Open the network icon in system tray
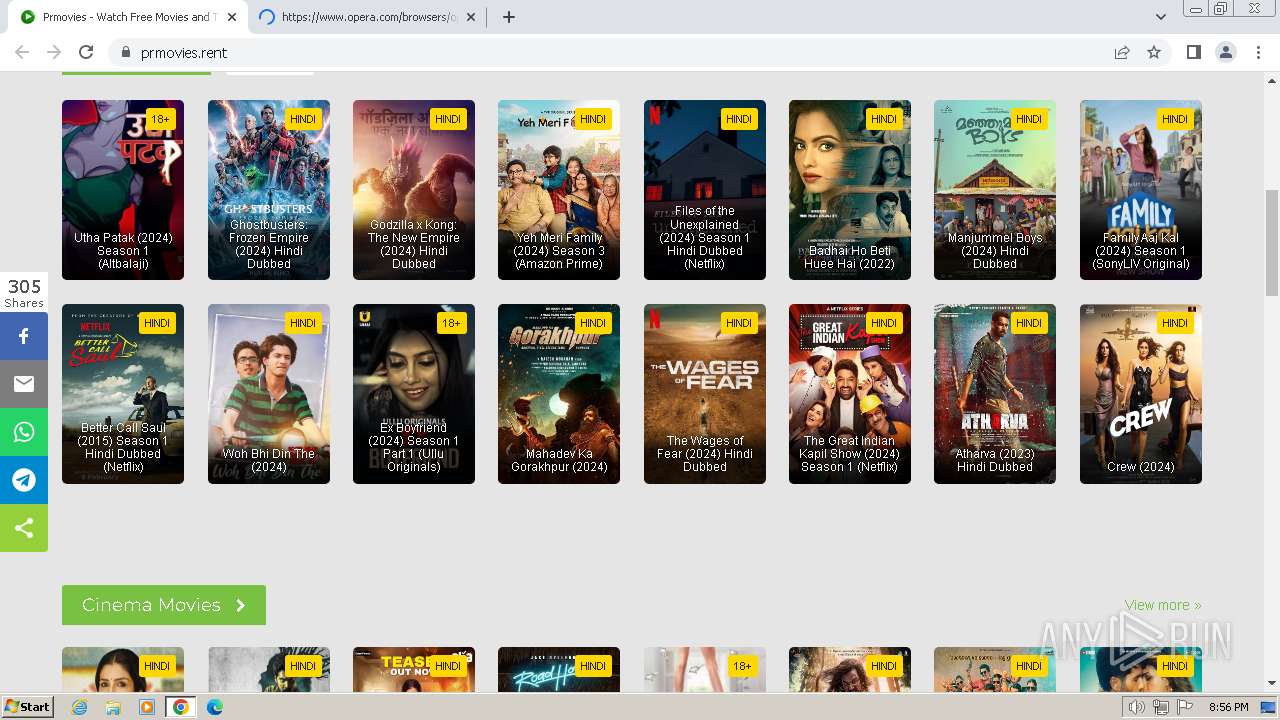This screenshot has width=1280, height=720. tap(1160, 707)
